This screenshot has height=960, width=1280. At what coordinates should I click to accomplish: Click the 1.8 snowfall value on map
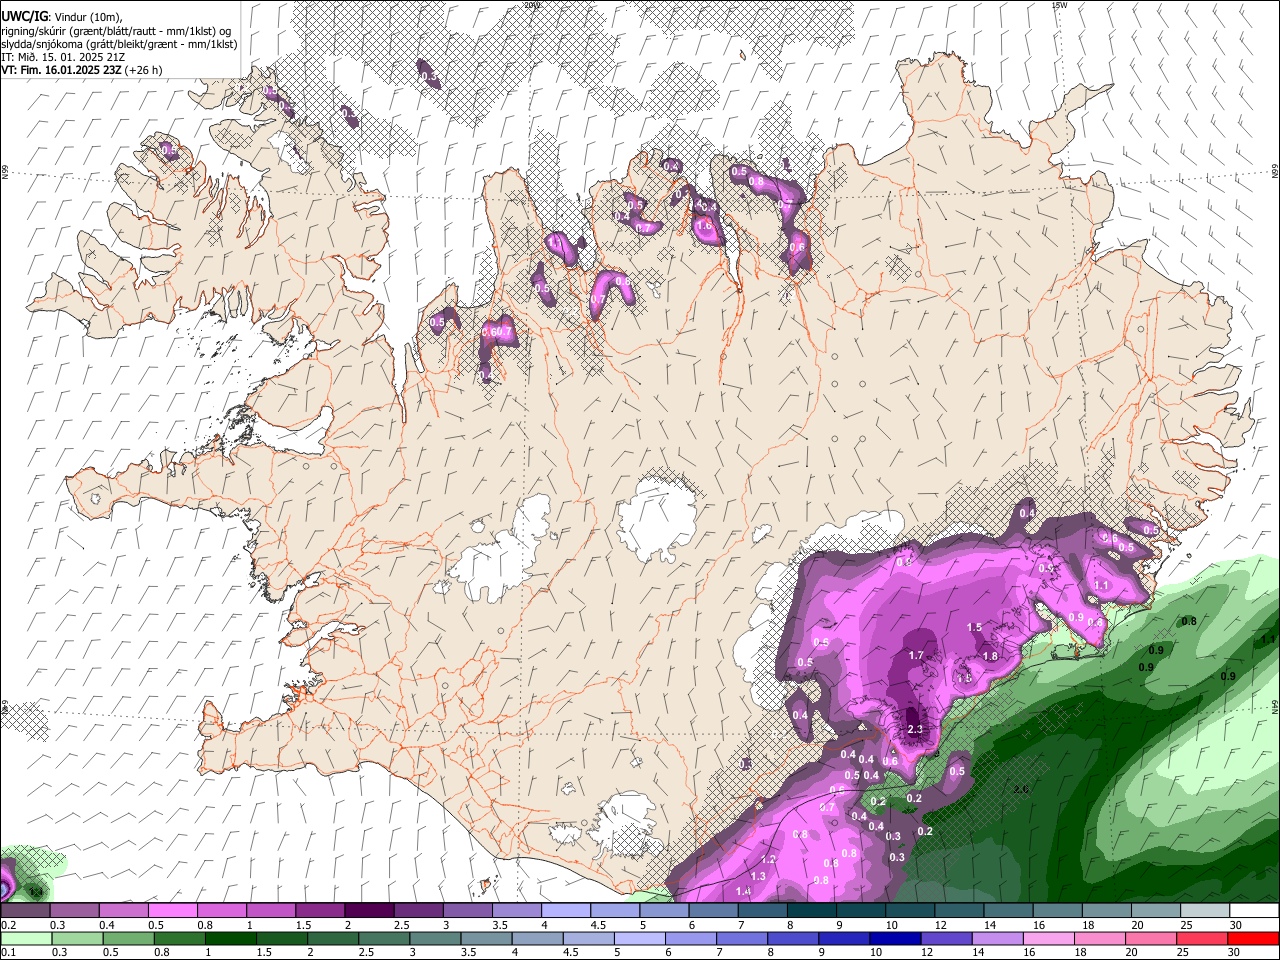[x=991, y=656]
